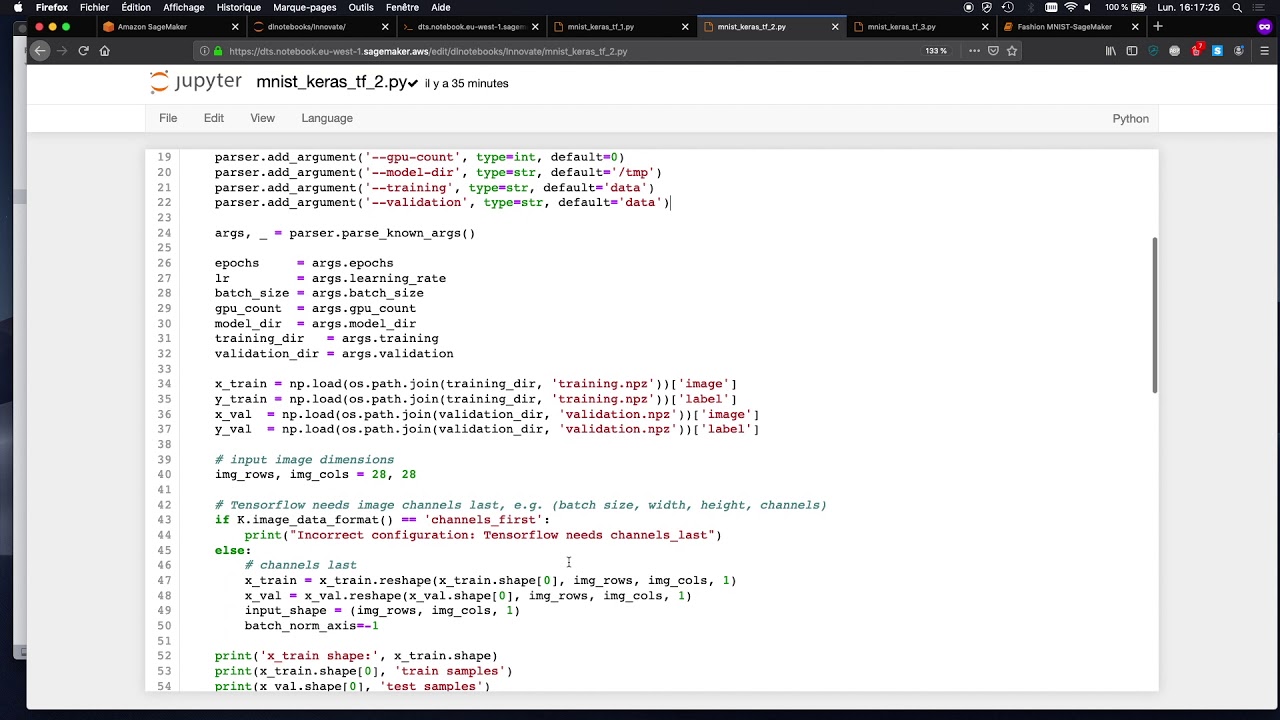Image resolution: width=1280 pixels, height=720 pixels.
Task: Open the Affichage menu in the menu bar
Action: 184,7
